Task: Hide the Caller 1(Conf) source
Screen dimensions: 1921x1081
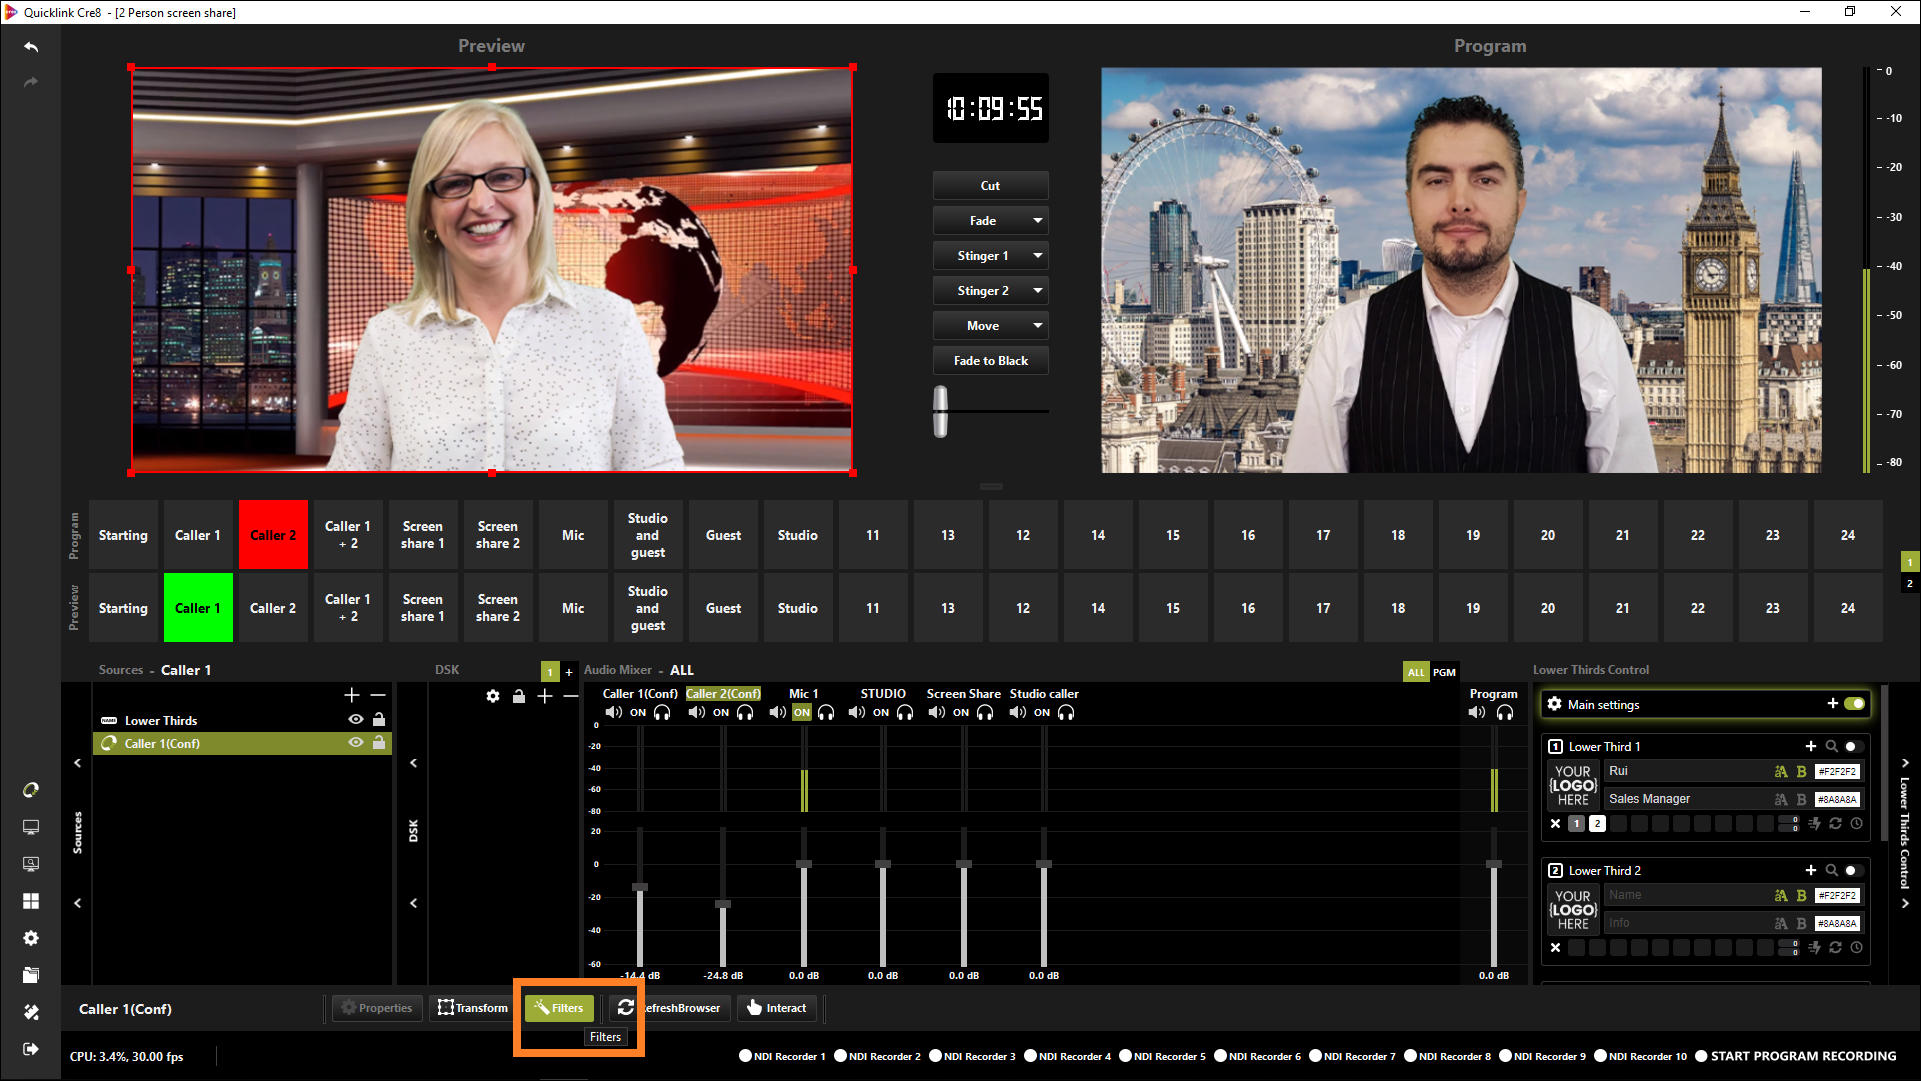Action: (355, 743)
